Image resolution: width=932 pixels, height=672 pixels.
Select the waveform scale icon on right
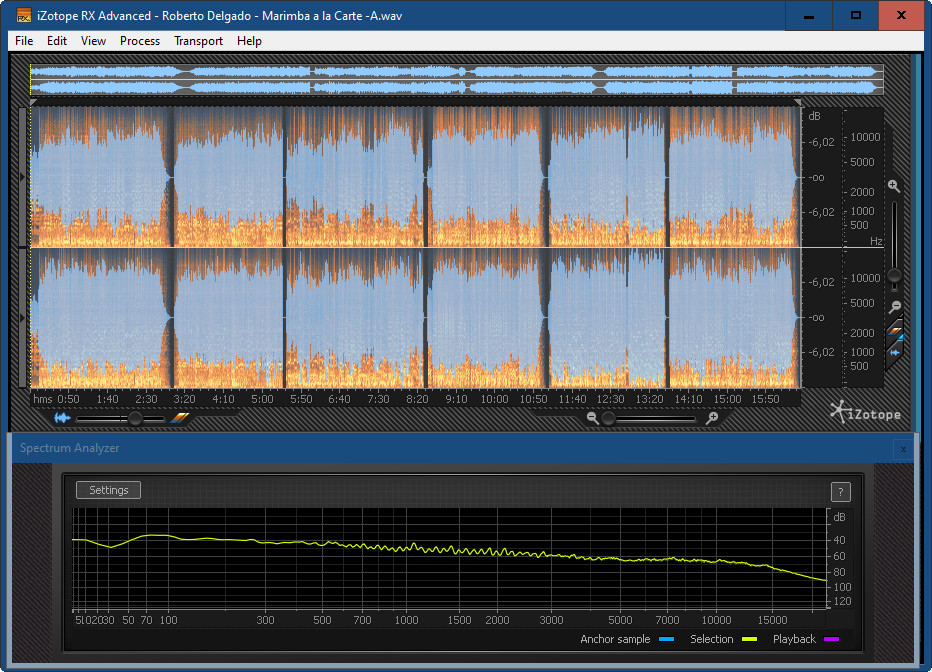tap(896, 352)
